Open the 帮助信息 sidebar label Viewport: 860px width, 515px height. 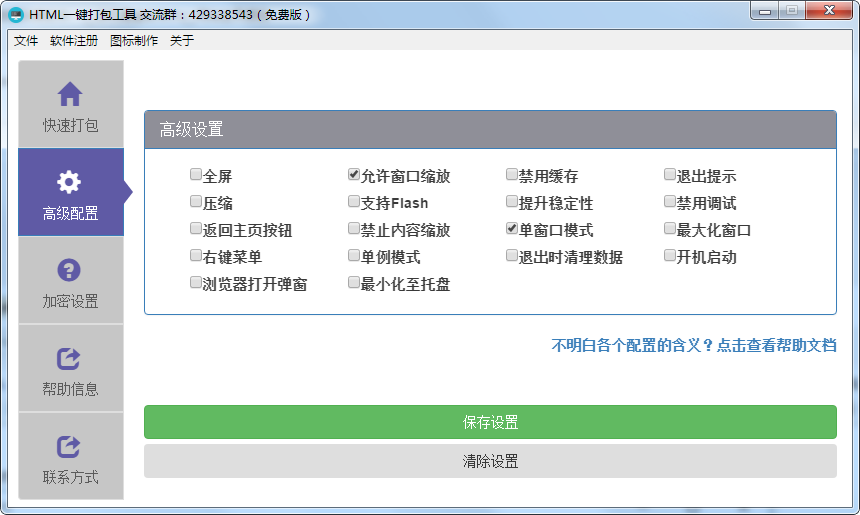[71, 389]
